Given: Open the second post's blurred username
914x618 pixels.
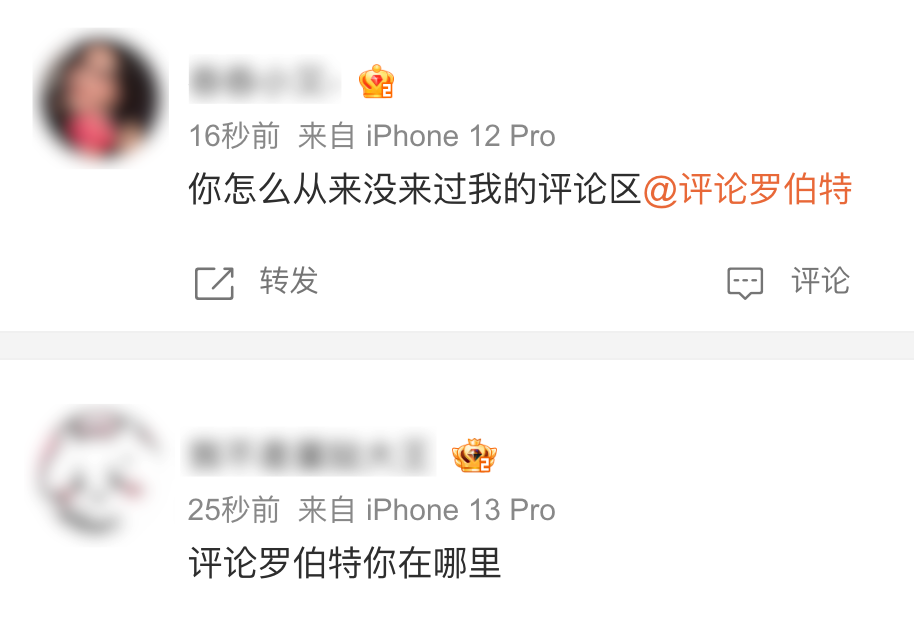Looking at the screenshot, I should [x=310, y=454].
